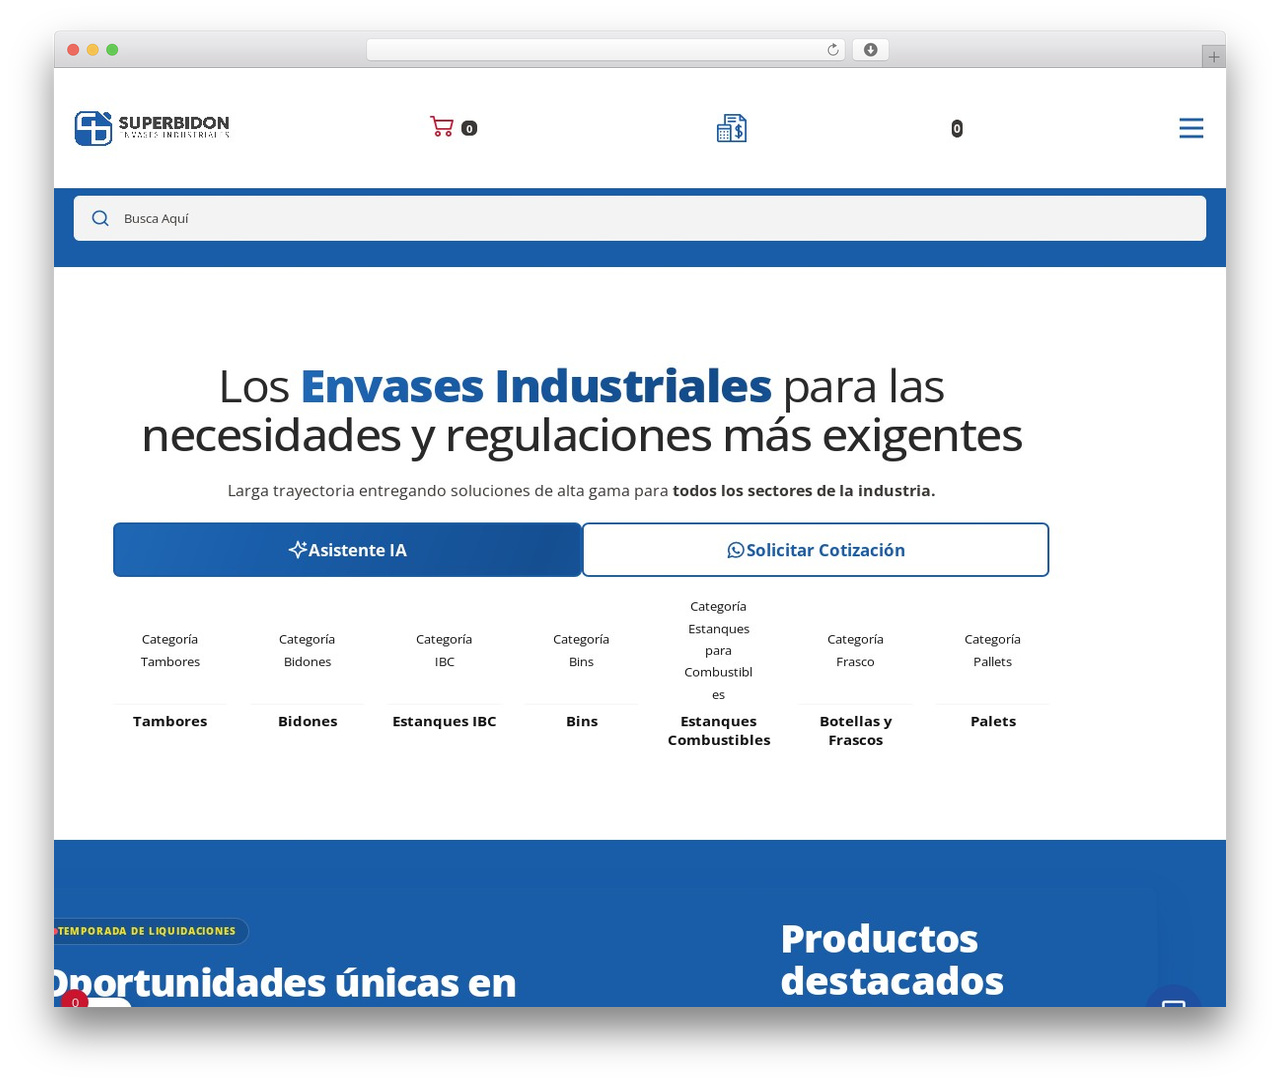The height and width of the screenshot is (1084, 1280).
Task: Open the hamburger menu
Action: [1191, 128]
